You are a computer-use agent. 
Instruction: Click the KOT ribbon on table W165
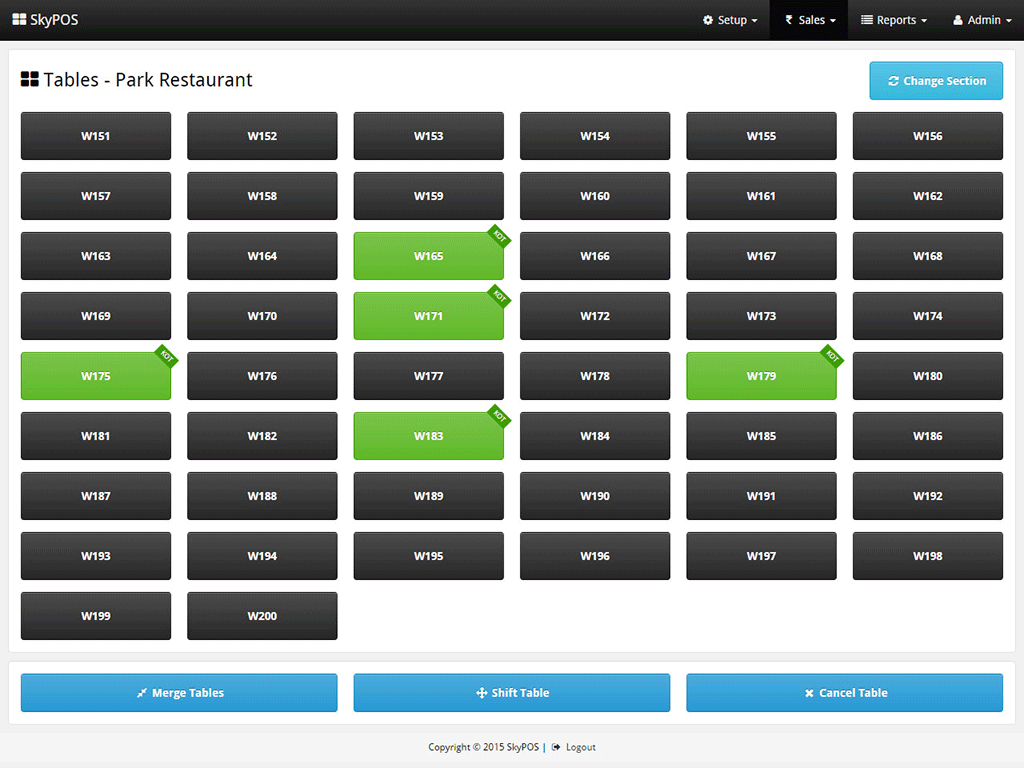pyautogui.click(x=499, y=237)
